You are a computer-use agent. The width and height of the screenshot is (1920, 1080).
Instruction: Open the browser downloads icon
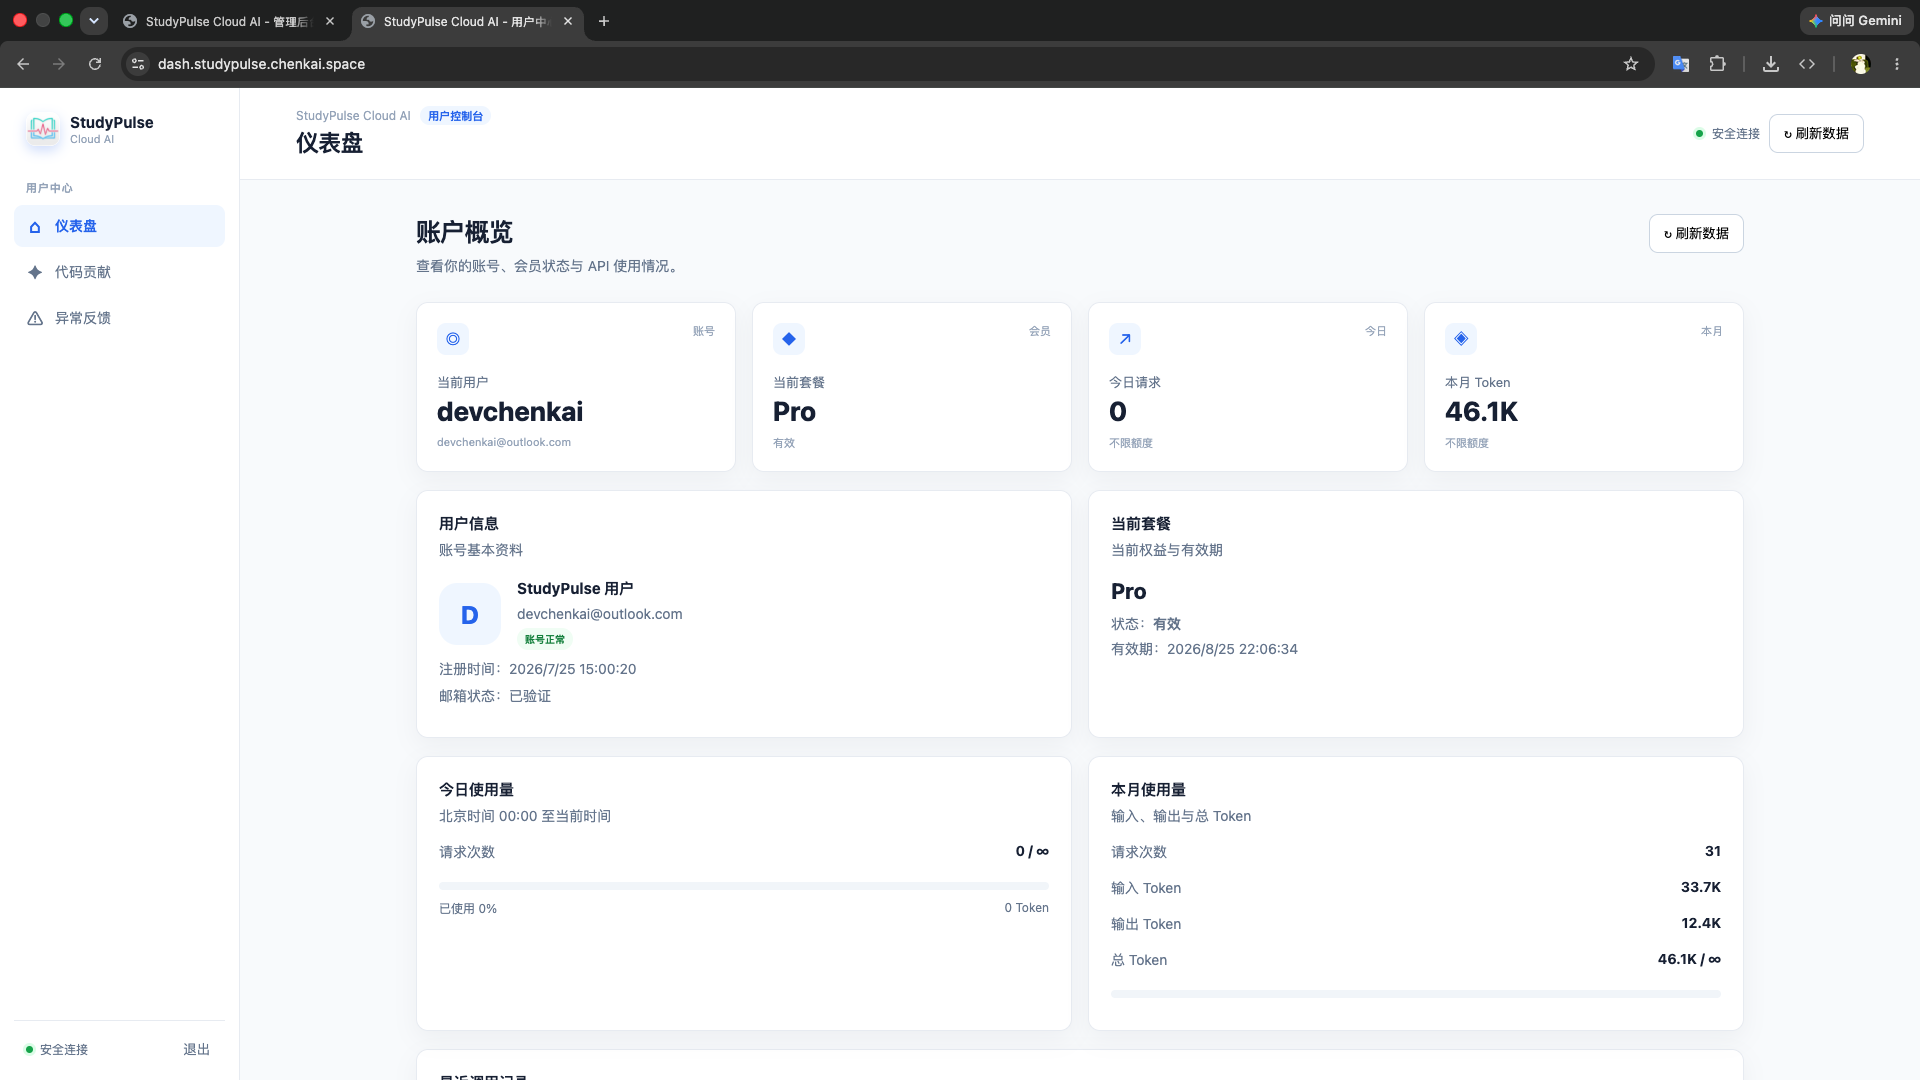1771,64
